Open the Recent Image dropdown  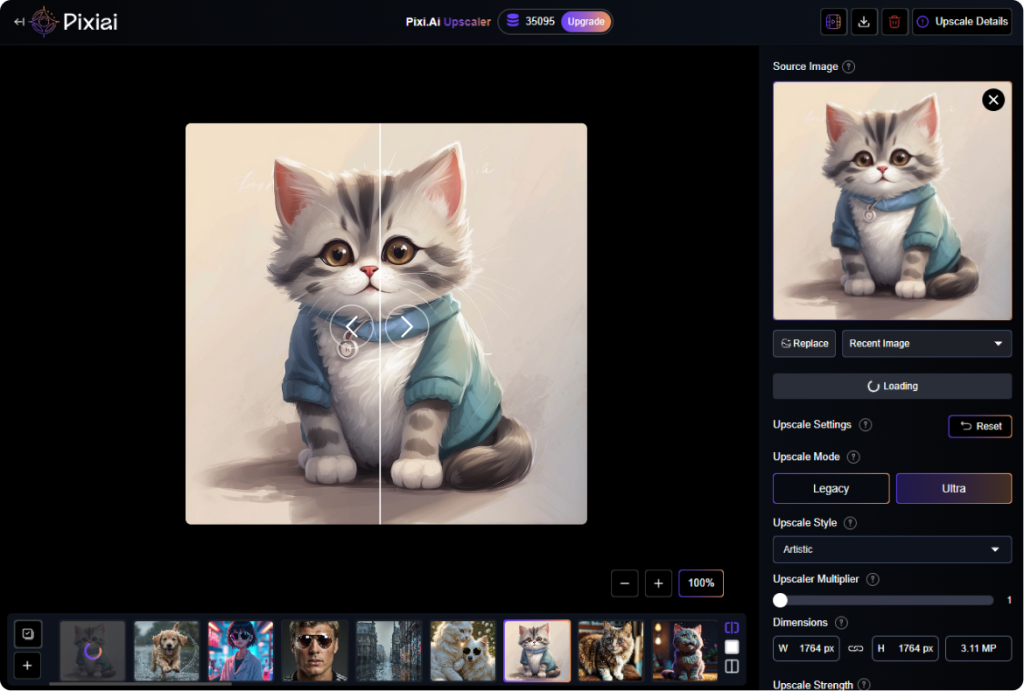tap(926, 343)
